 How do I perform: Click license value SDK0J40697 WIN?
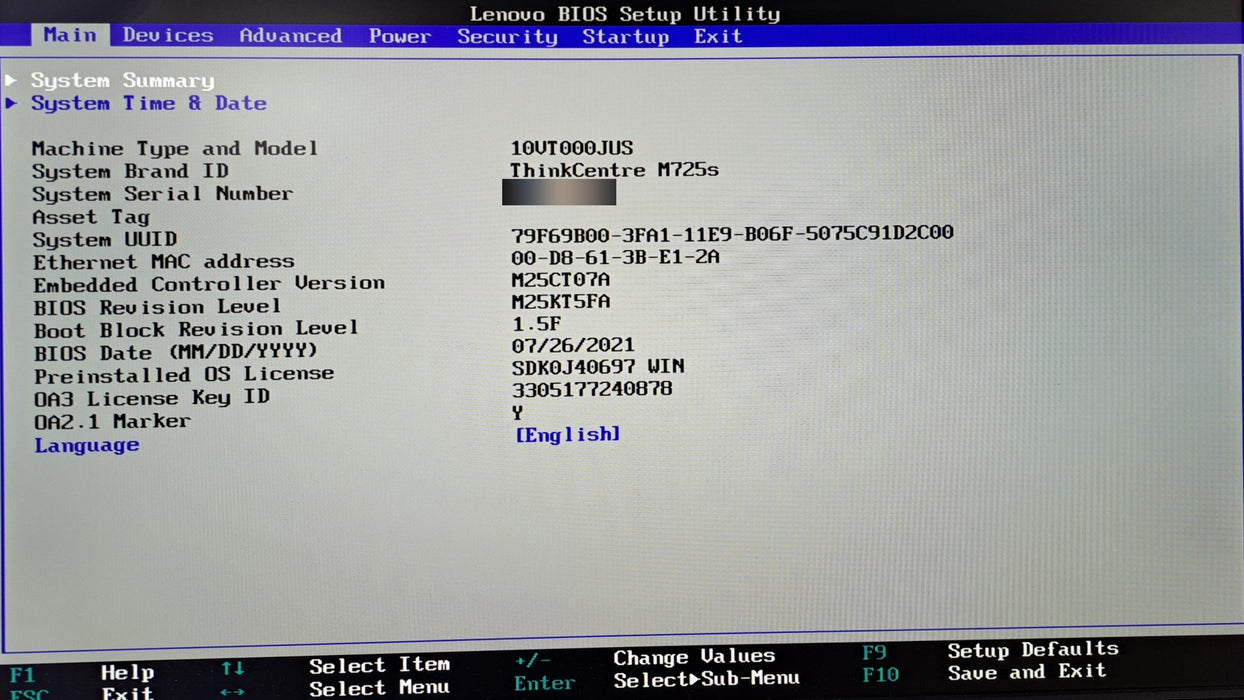pos(598,367)
